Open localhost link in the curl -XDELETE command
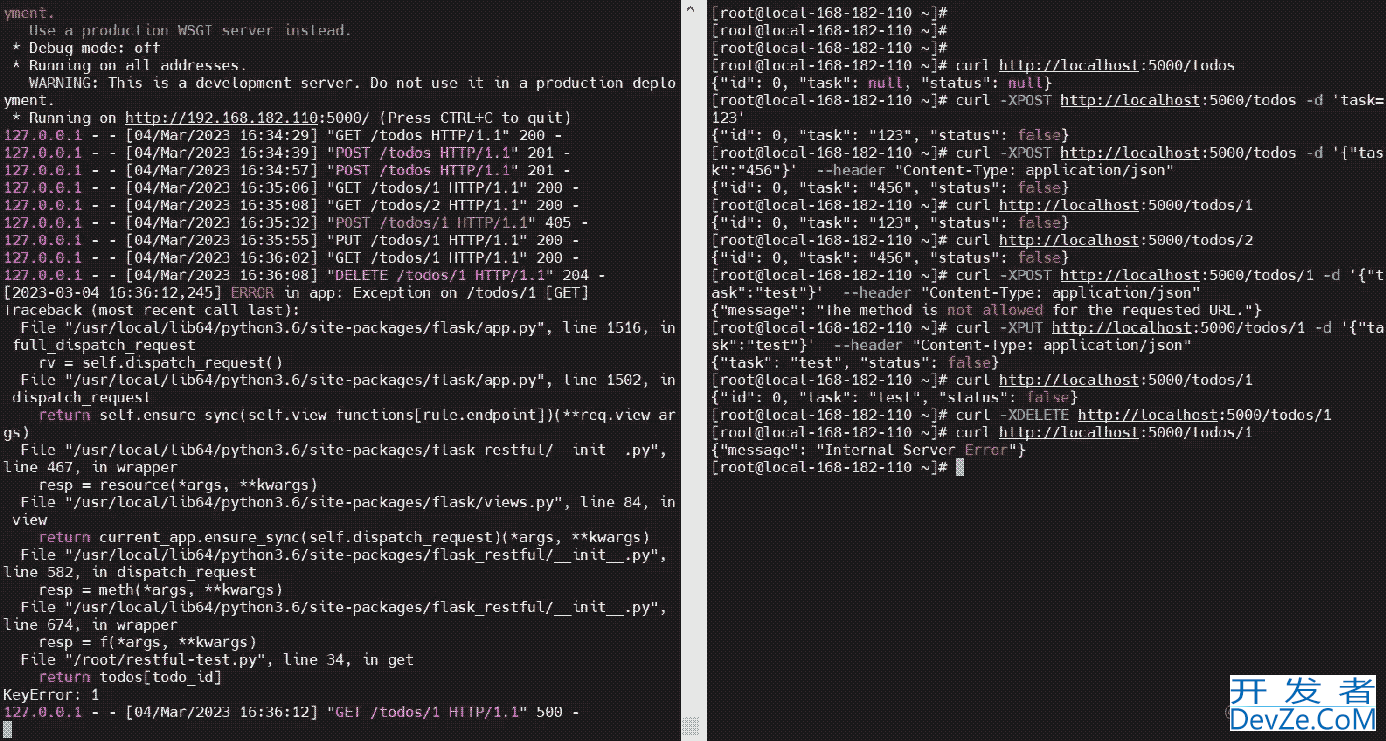The image size is (1386, 741). tap(1148, 415)
